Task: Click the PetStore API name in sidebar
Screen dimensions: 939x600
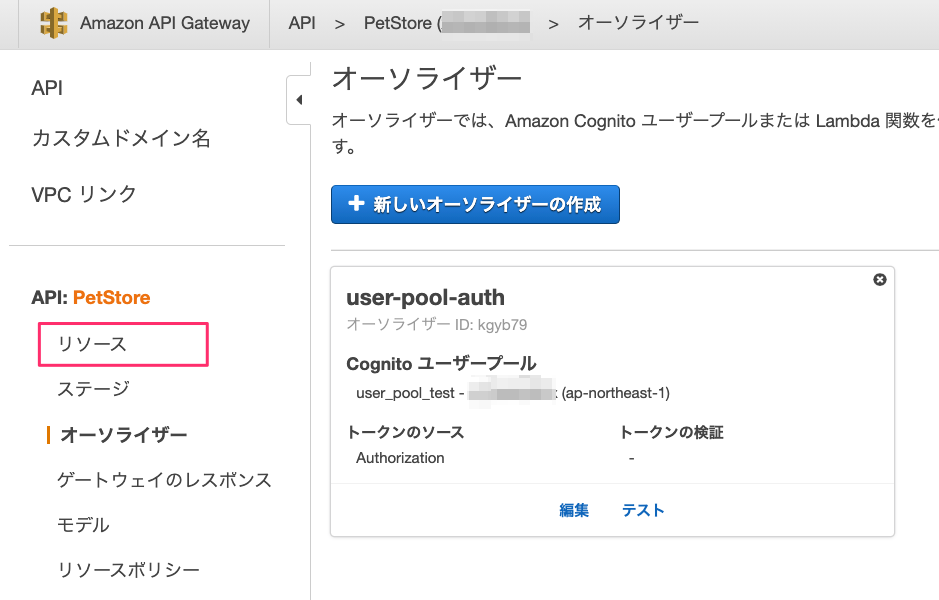Action: (x=111, y=298)
